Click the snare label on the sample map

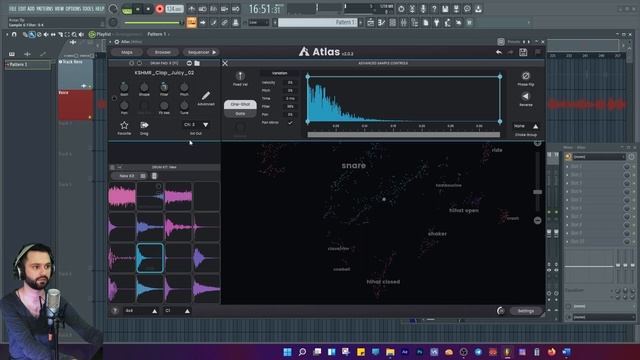[353, 165]
